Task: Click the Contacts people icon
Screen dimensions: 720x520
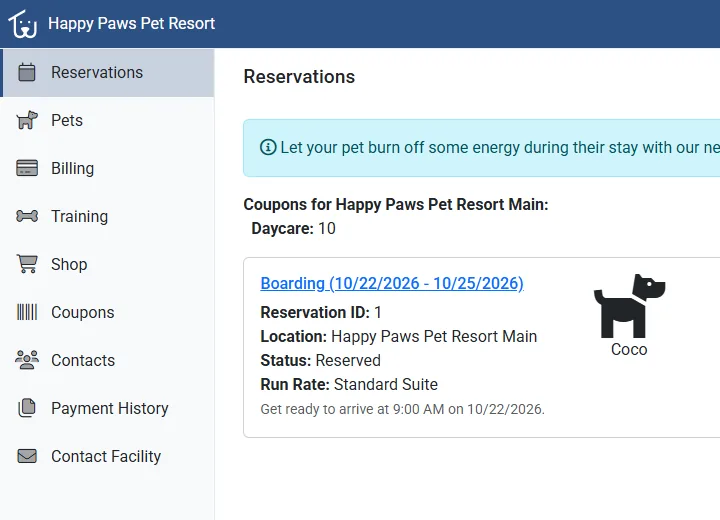Action: tap(27, 360)
